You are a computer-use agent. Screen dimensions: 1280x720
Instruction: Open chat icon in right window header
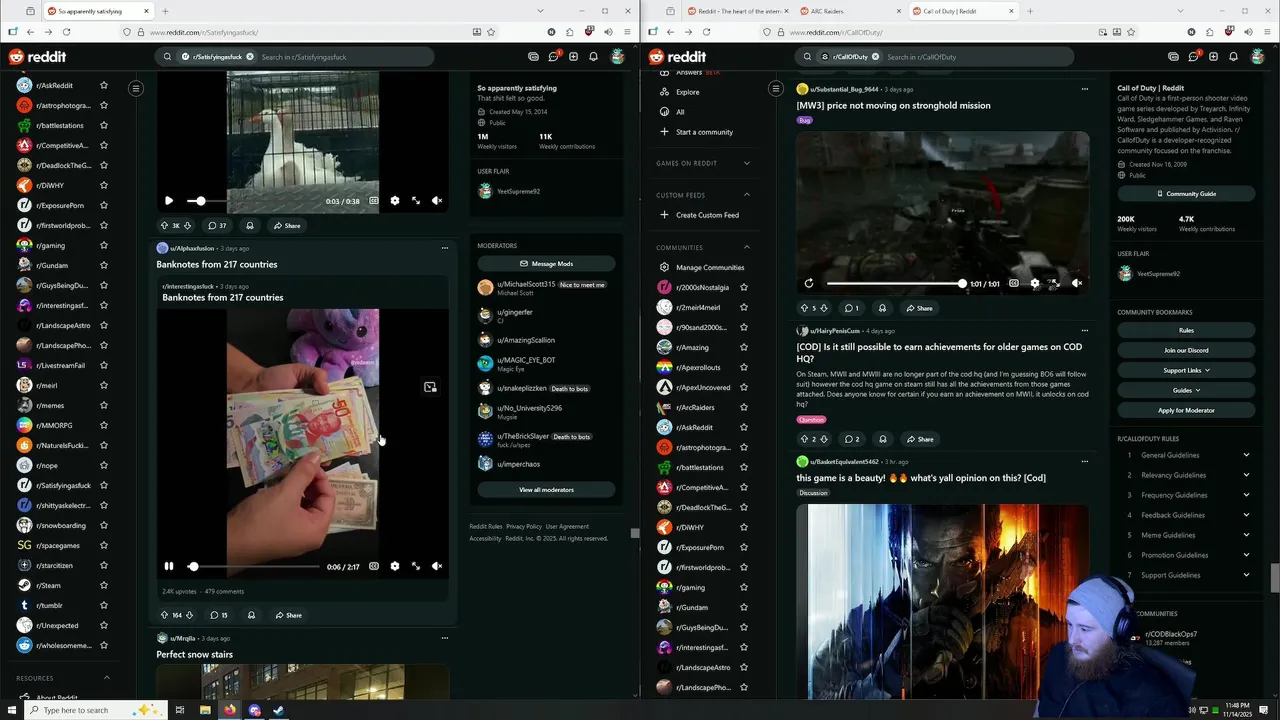(1193, 57)
